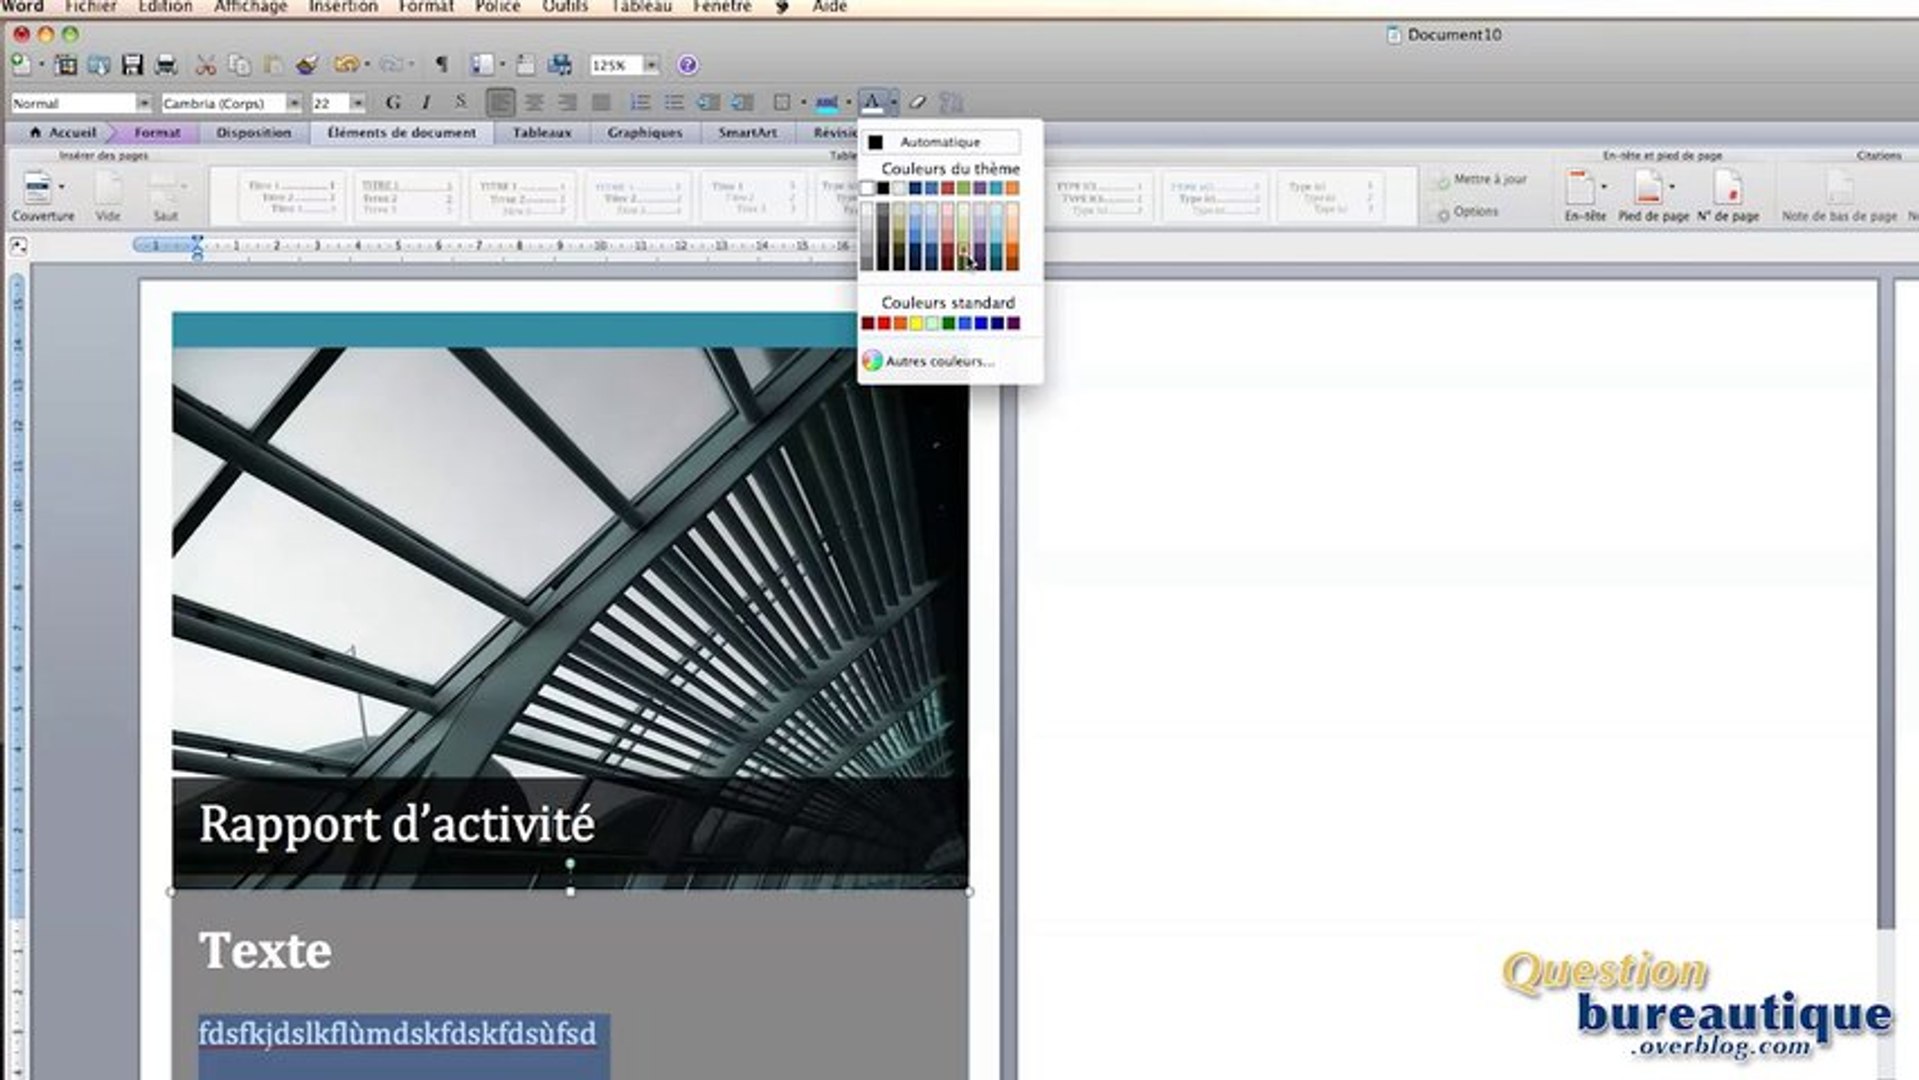Toggle align text right
This screenshot has width=1919, height=1080.
tap(568, 102)
